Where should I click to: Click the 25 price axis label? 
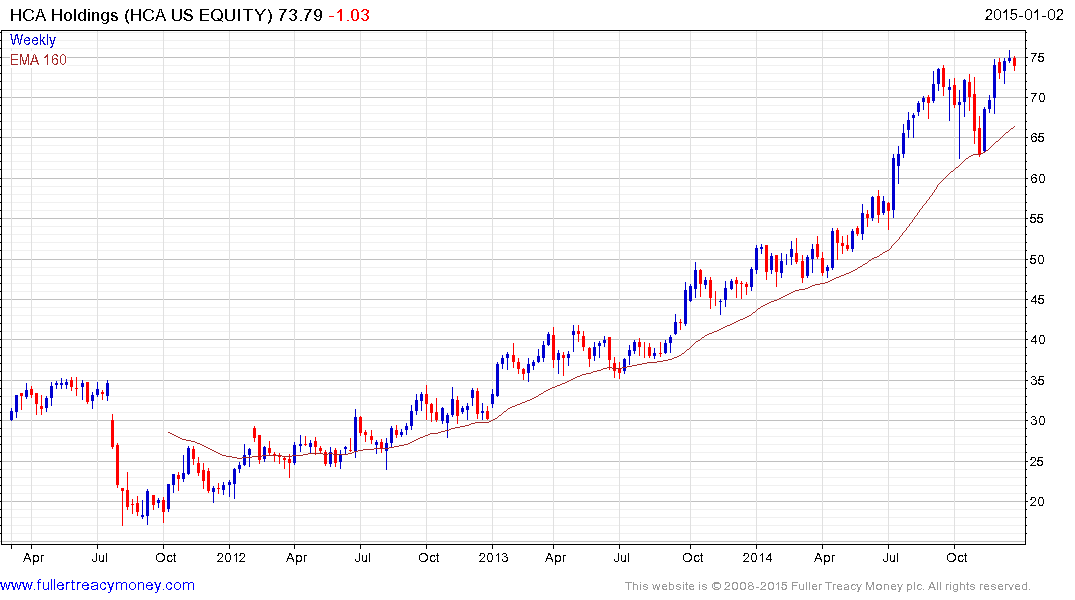tap(1037, 461)
